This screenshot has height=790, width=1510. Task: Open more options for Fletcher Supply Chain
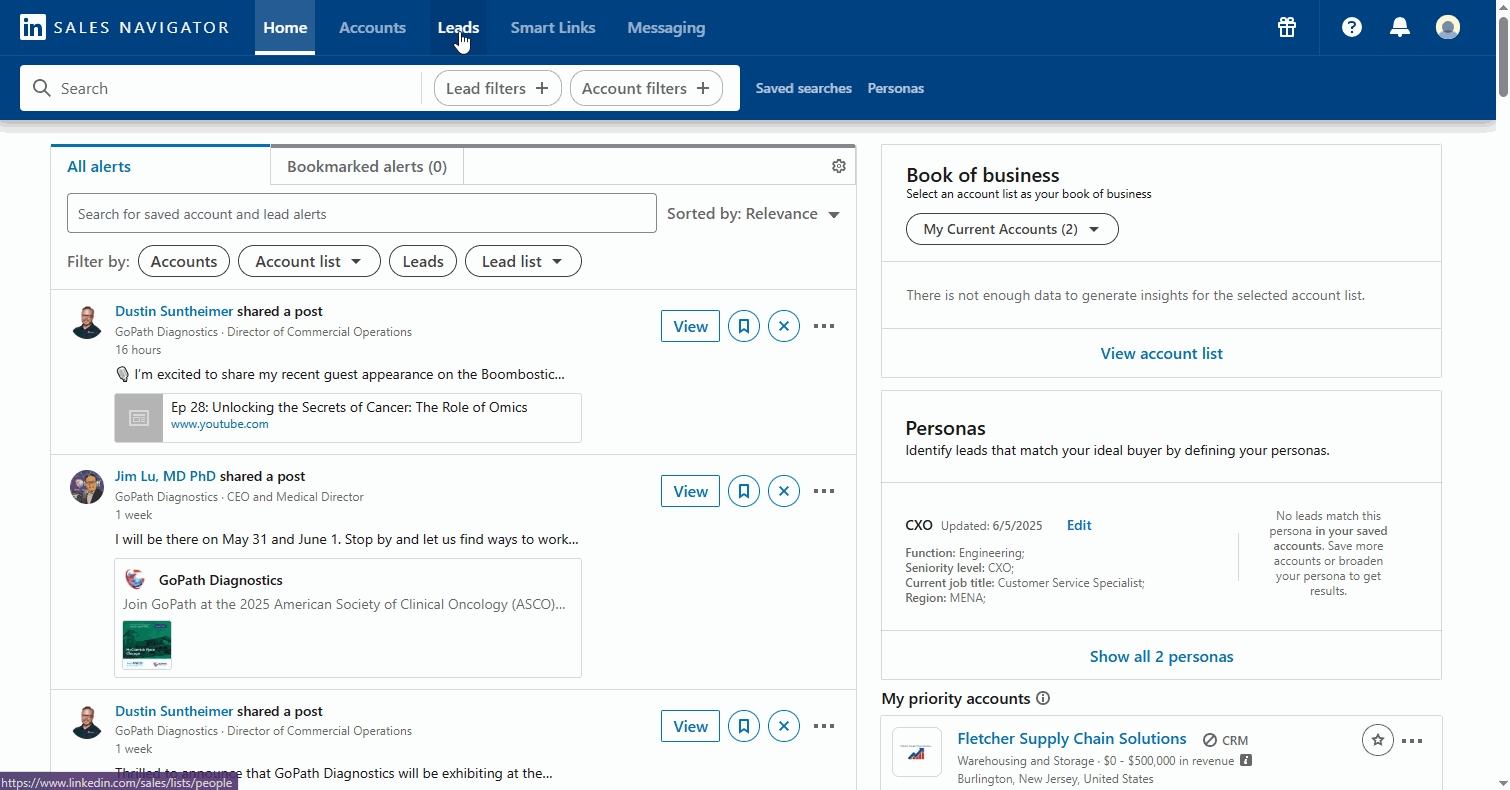coord(1412,741)
